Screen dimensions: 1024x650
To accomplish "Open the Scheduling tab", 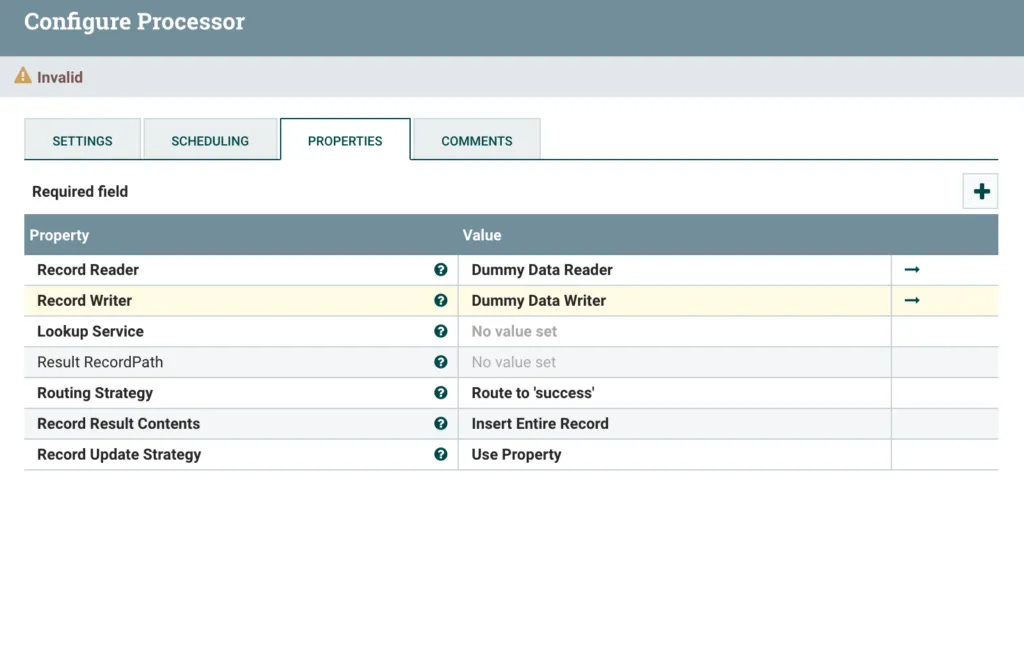I will (x=211, y=140).
